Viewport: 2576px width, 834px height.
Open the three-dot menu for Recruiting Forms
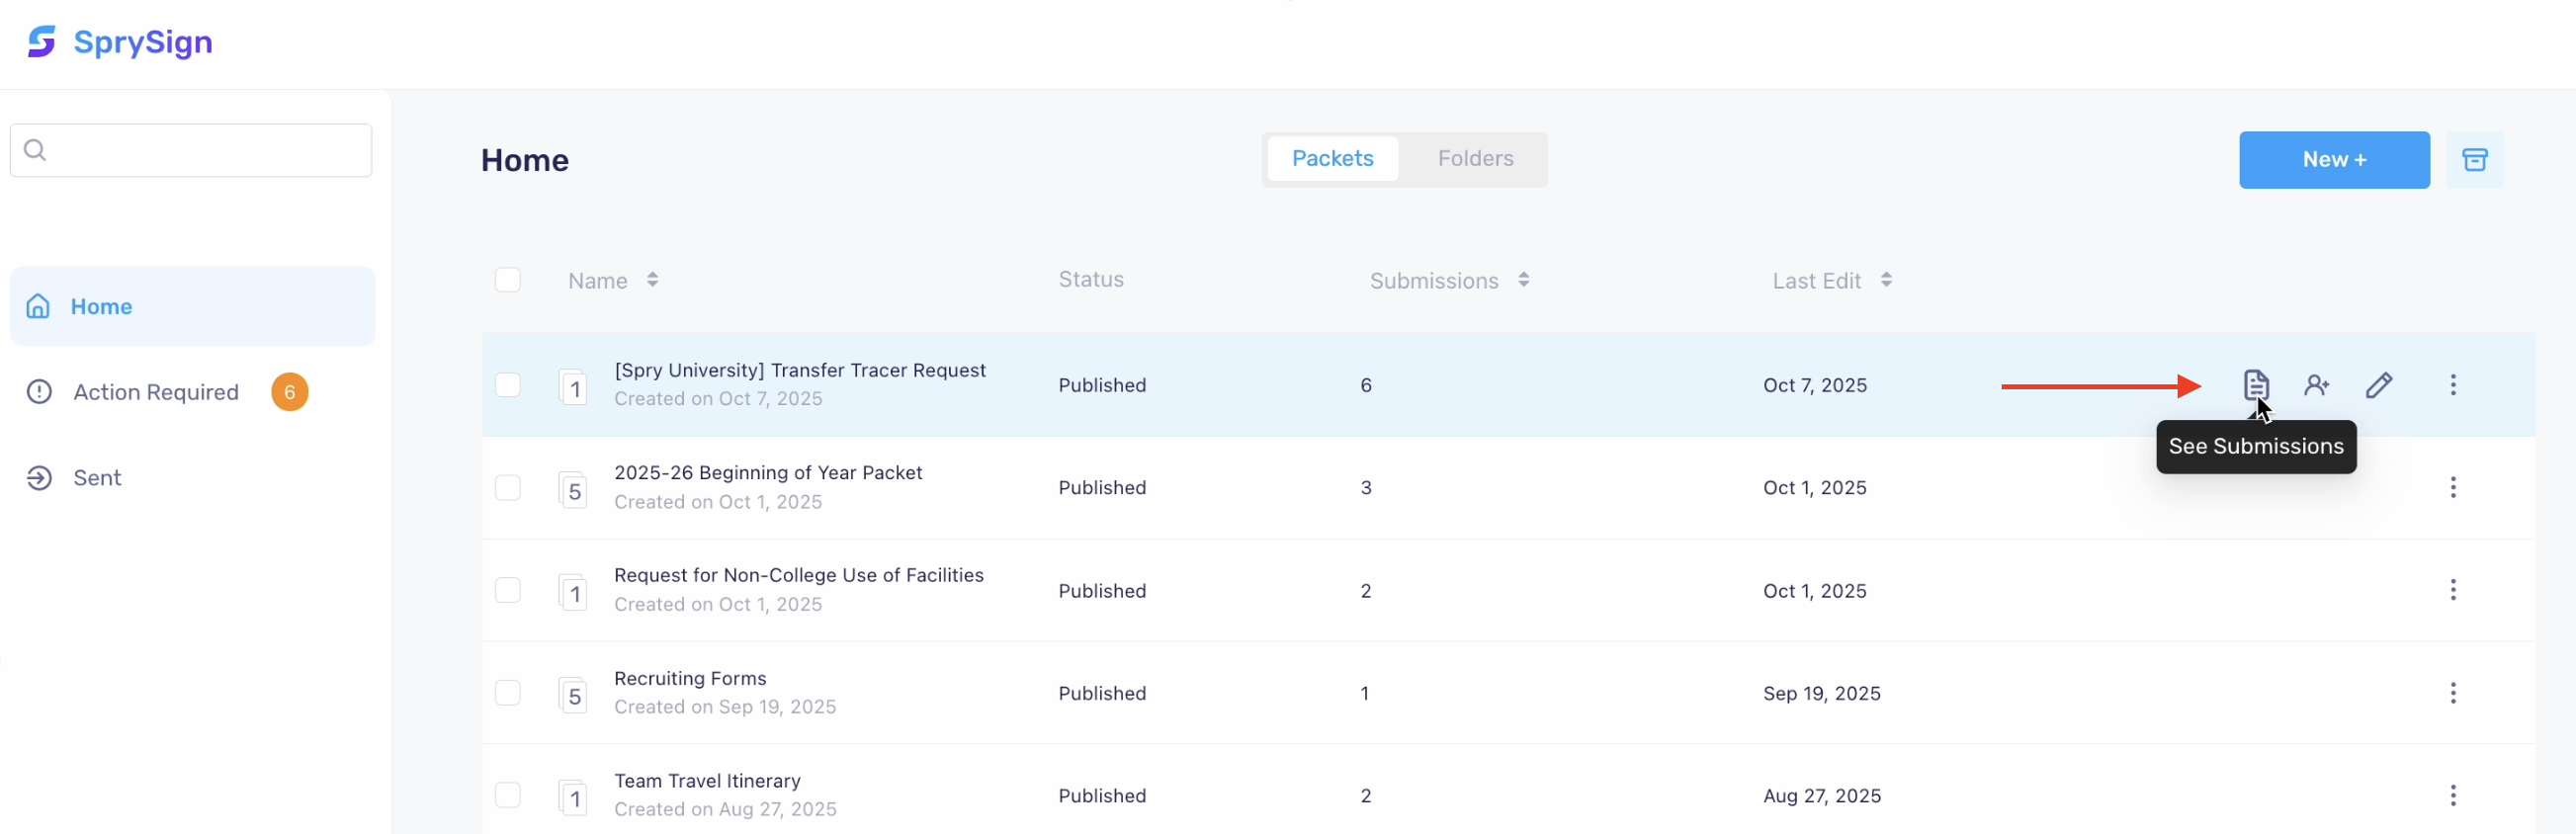coord(2452,693)
